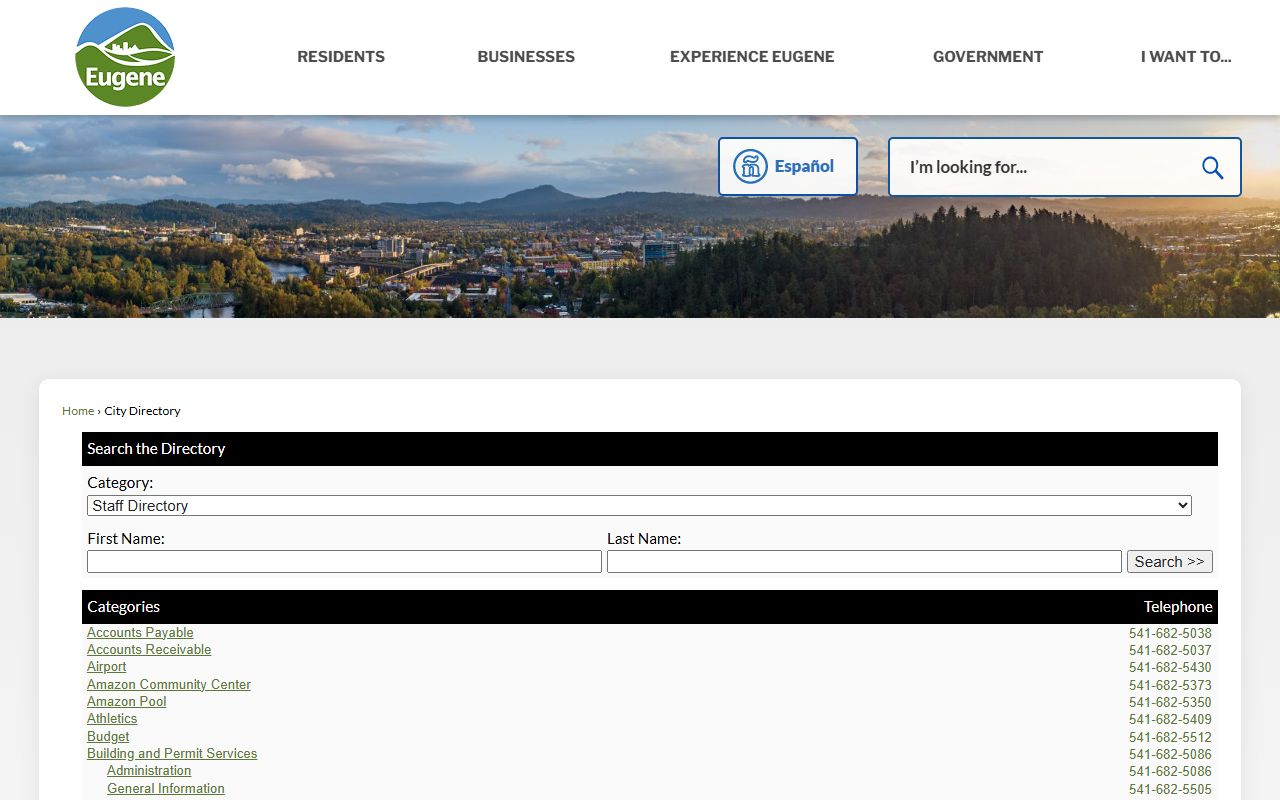
Task: Click the Categories column header
Action: click(123, 607)
